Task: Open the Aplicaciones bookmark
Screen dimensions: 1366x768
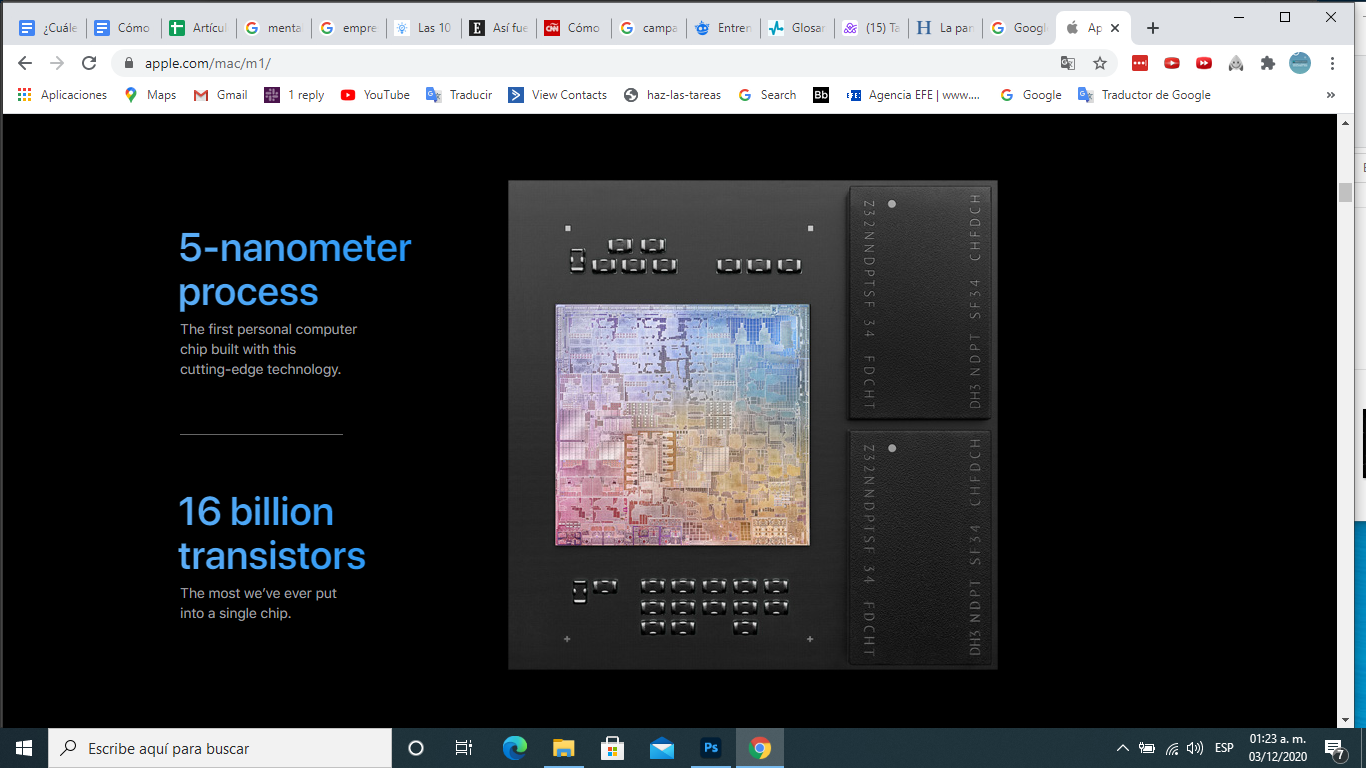Action: coord(62,95)
